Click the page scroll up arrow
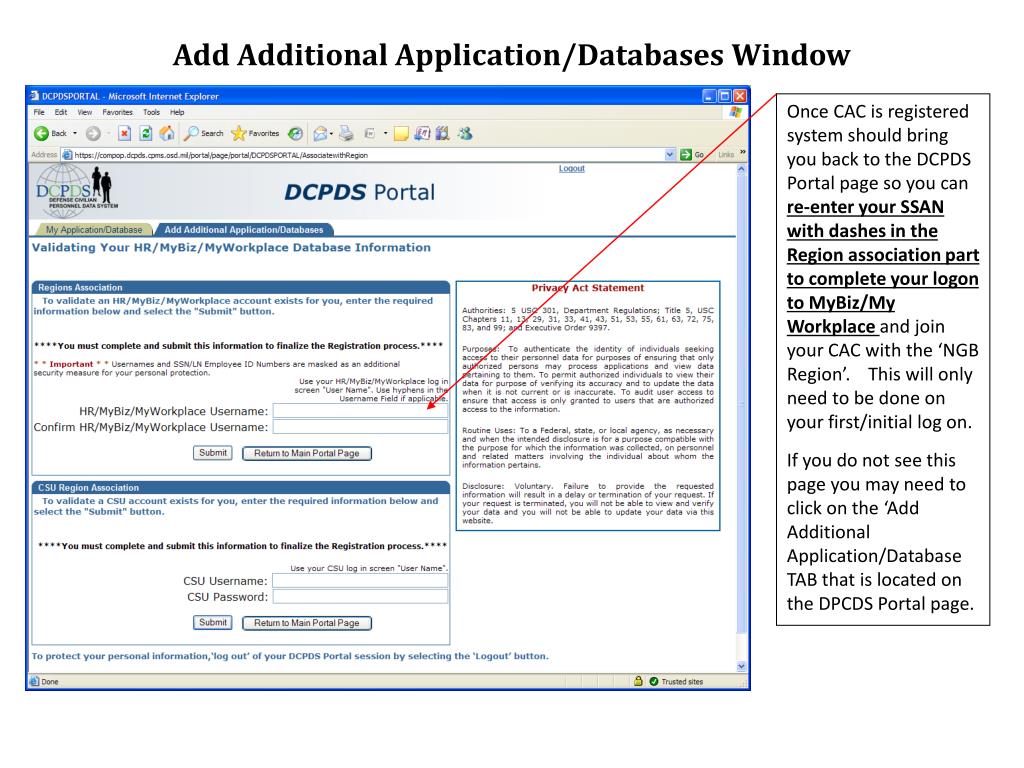The image size is (1024, 768). tap(741, 169)
